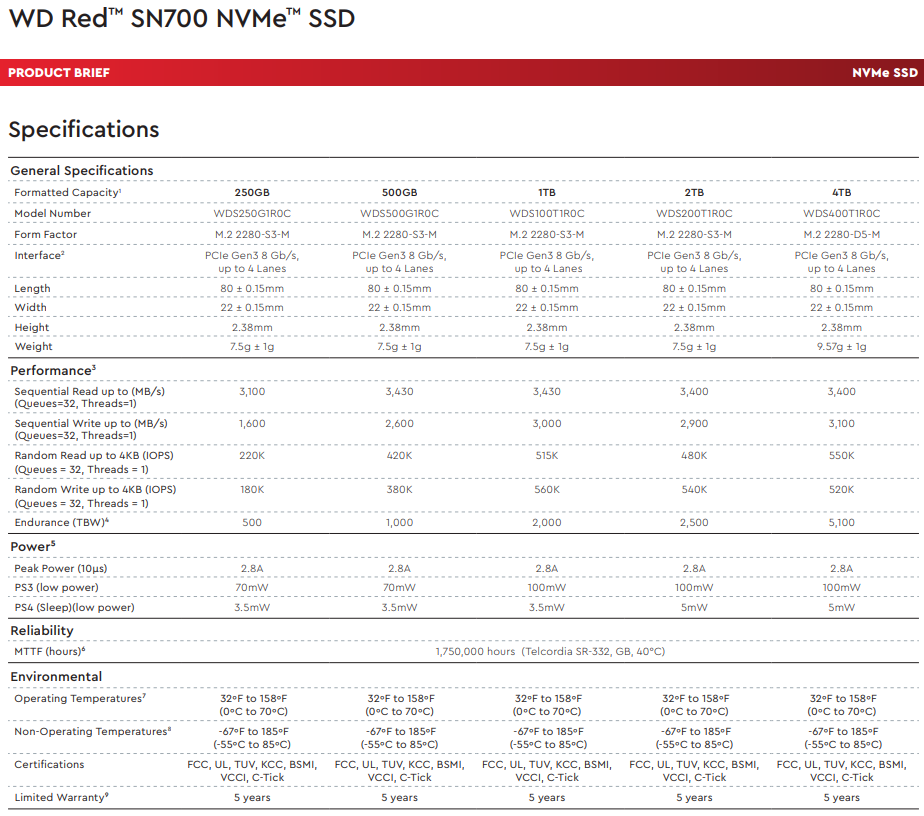Click the "380K" random write value
This screenshot has width=924, height=816.
400,490
